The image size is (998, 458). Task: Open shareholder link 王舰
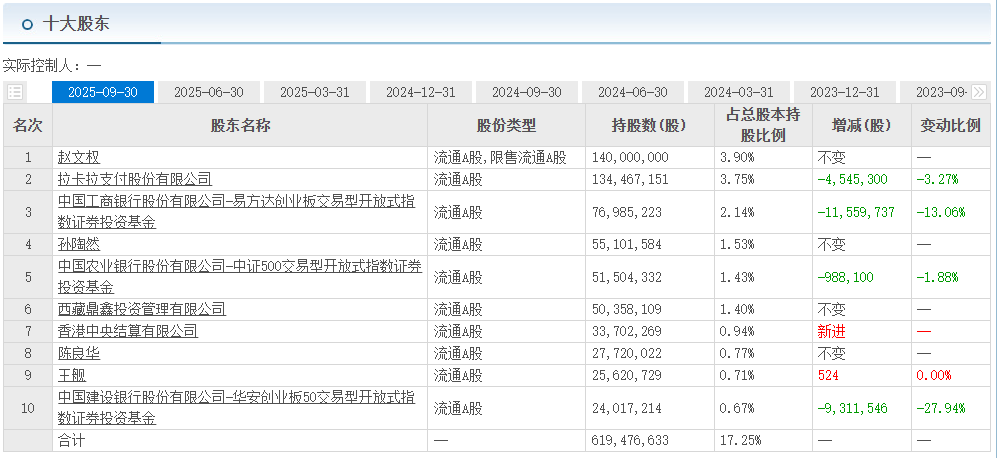coord(72,375)
